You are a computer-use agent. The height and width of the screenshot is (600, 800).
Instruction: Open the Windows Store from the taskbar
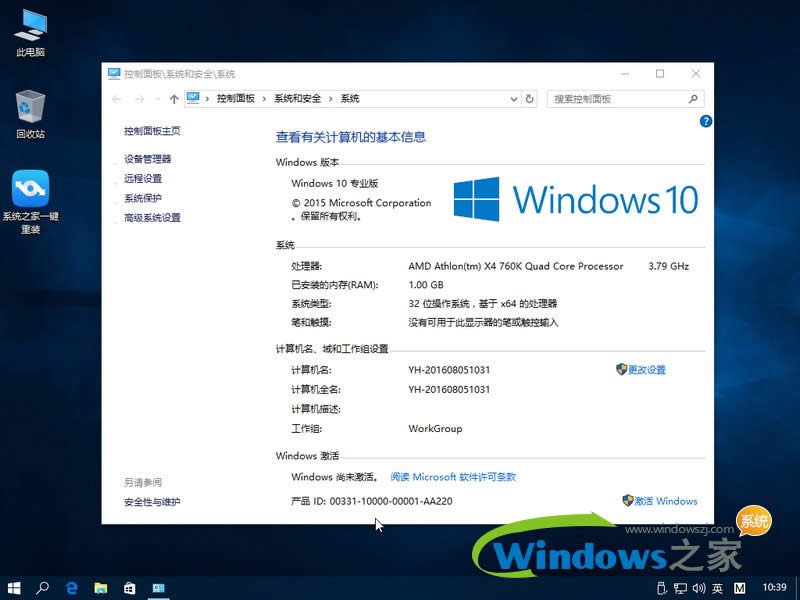[x=129, y=588]
